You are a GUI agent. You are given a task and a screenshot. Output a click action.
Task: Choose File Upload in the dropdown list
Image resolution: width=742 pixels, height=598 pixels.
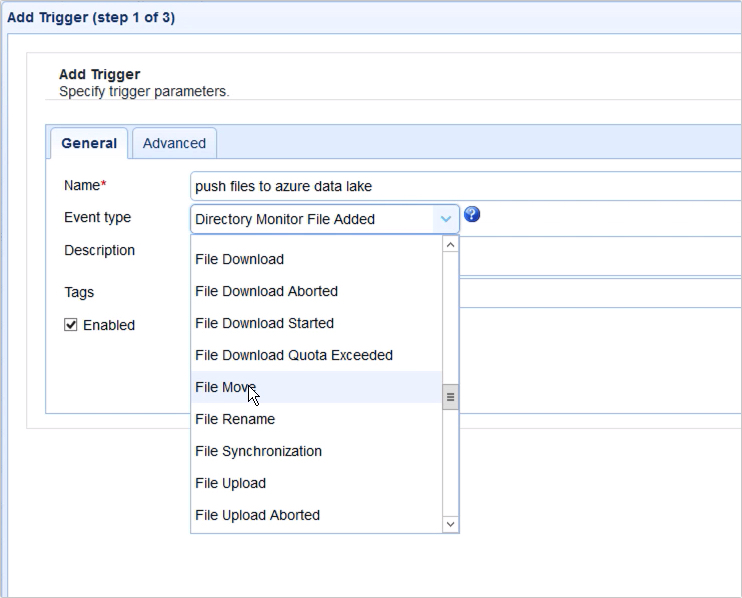[231, 483]
